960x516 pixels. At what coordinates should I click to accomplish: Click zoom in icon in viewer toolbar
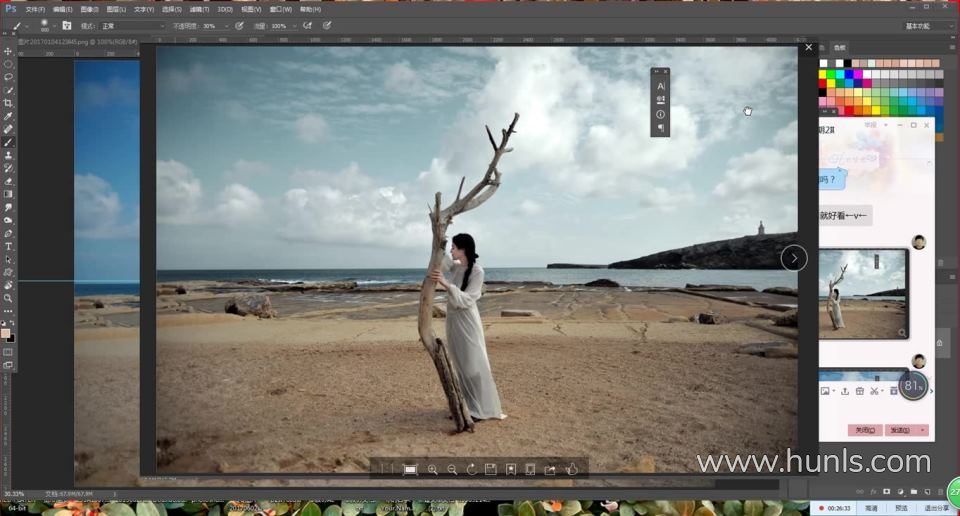[x=432, y=469]
